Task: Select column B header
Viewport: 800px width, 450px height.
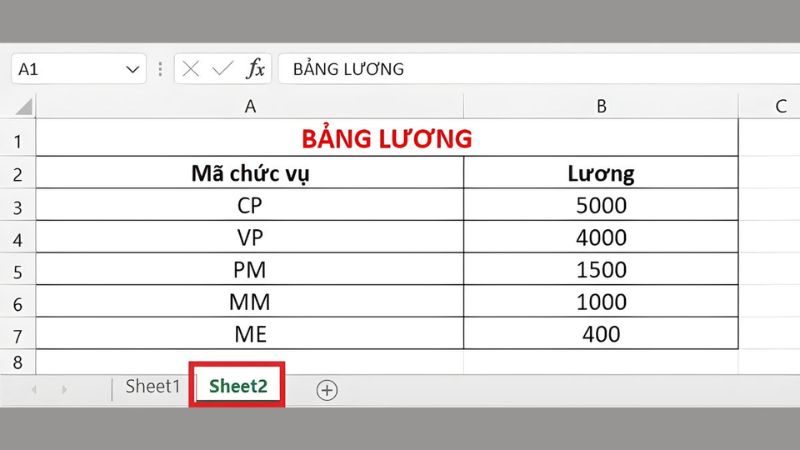Action: [x=601, y=106]
